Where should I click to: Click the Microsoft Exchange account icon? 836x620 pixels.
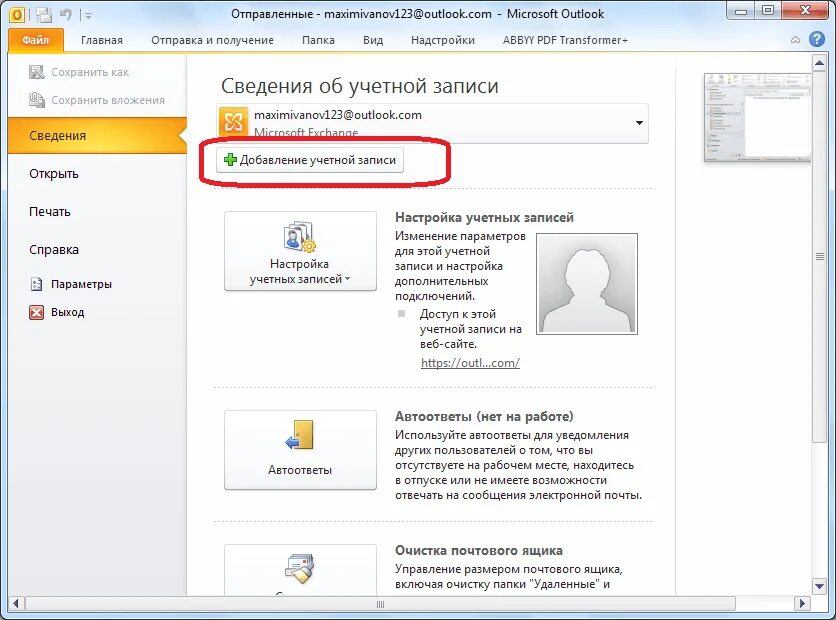point(233,122)
